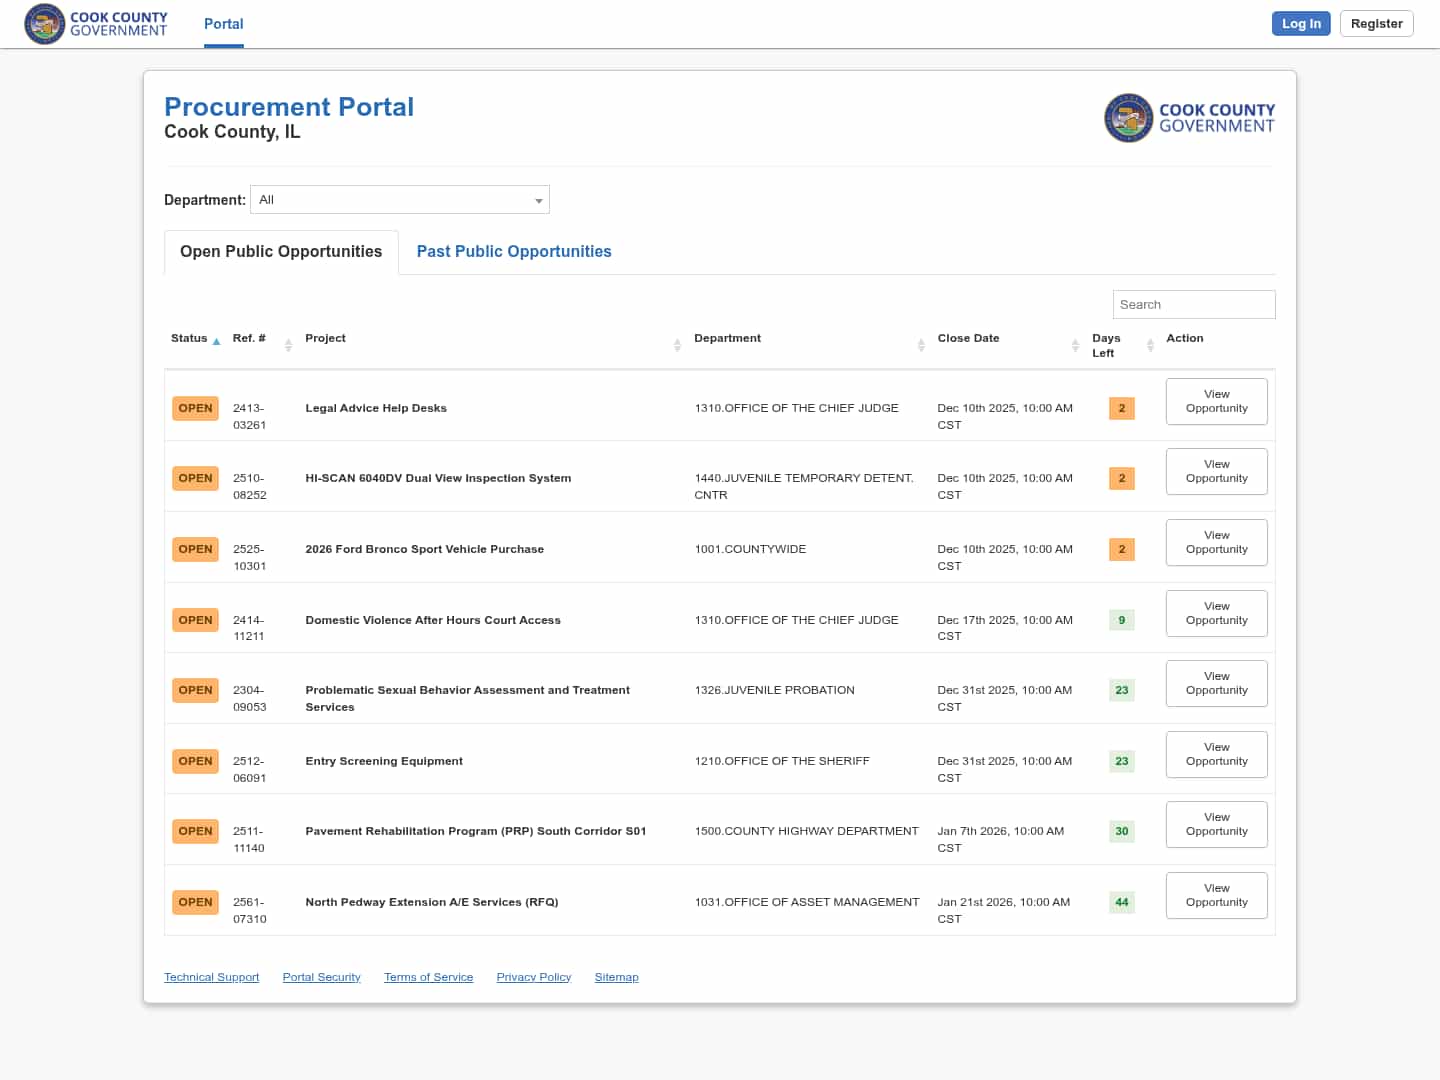
Task: Switch to Past Public Opportunities tab
Action: point(514,252)
